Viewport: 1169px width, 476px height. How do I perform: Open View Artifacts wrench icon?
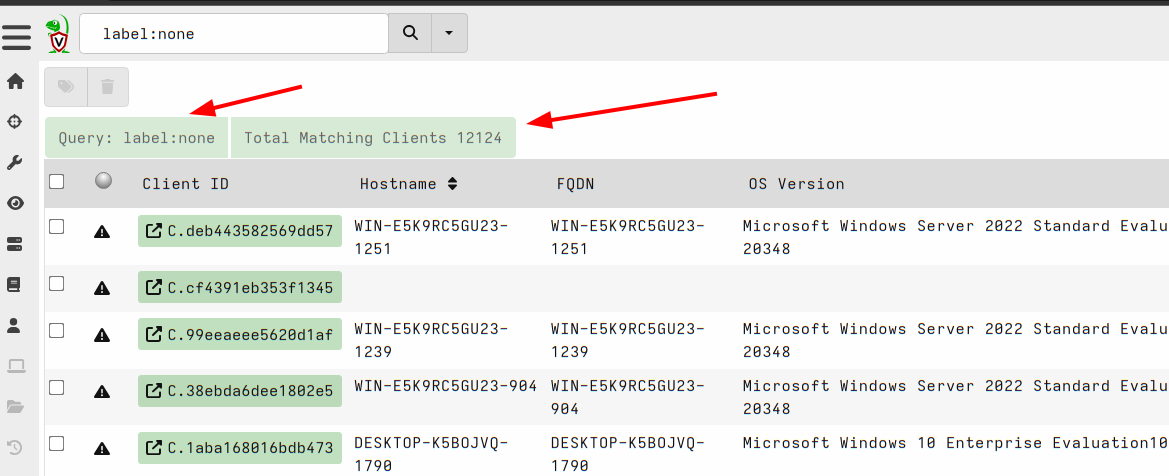click(x=15, y=163)
